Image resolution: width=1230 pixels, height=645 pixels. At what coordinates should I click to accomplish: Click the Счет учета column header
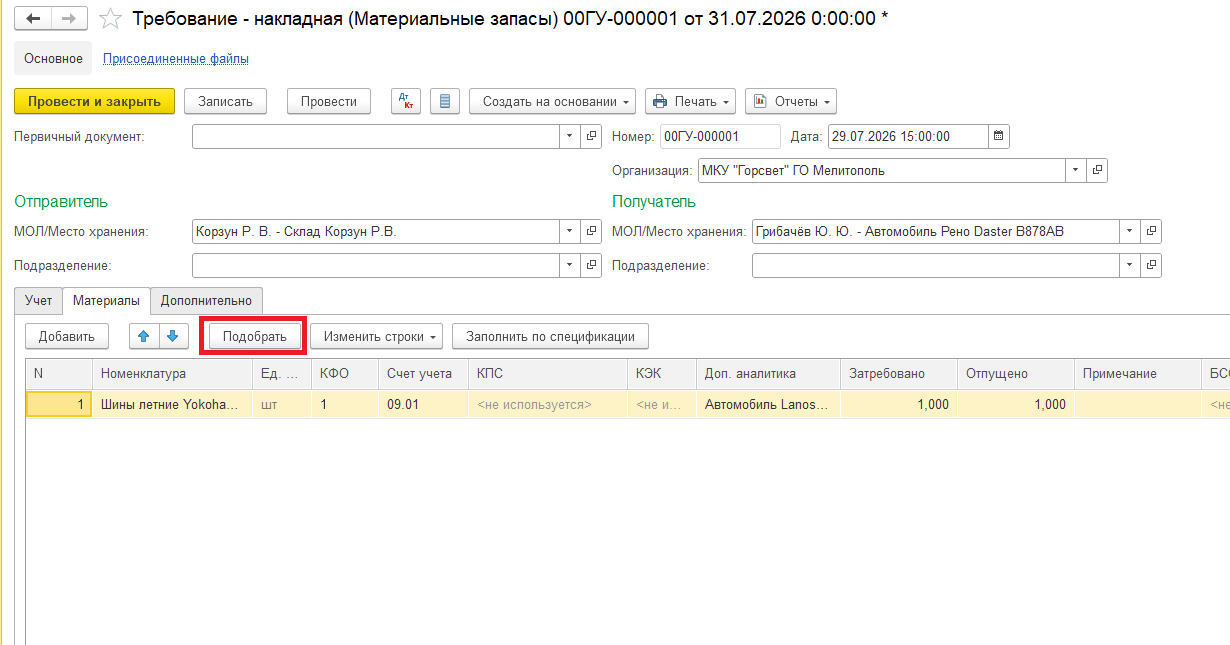pos(424,373)
